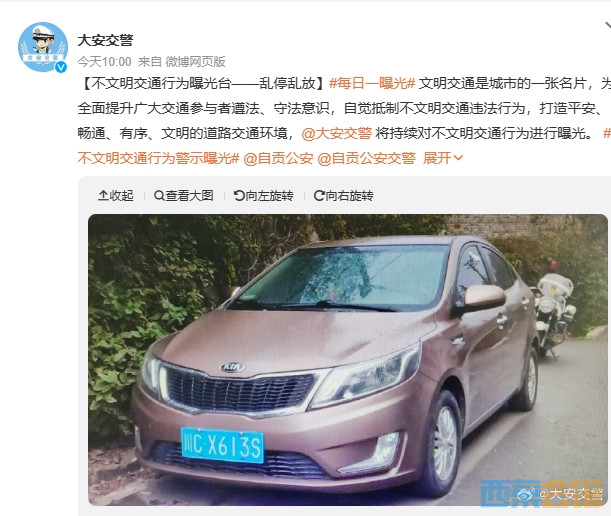Rotate image left with 向左旋转
Screen dimensions: 611x516
click(263, 196)
